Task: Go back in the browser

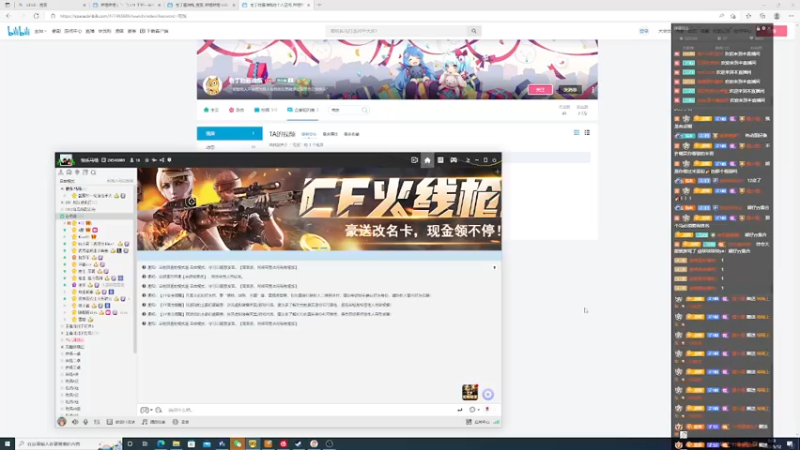Action: (x=9, y=16)
